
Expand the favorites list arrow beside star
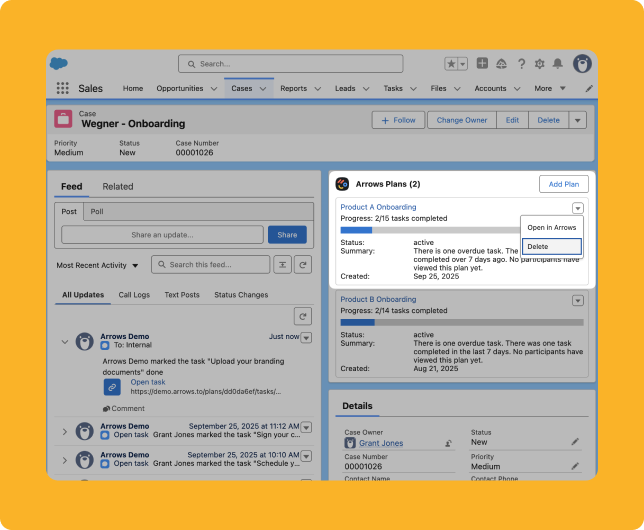coord(463,64)
